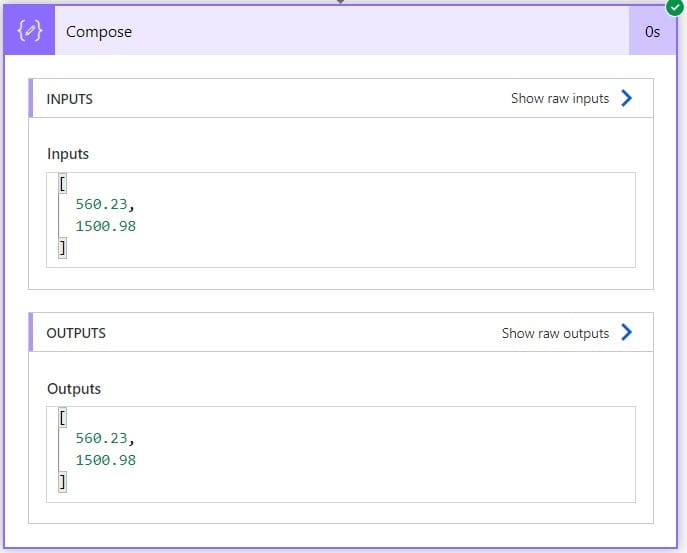This screenshot has width=687, height=553.
Task: Click value 560.23 in Inputs box
Action: pyautogui.click(x=101, y=204)
